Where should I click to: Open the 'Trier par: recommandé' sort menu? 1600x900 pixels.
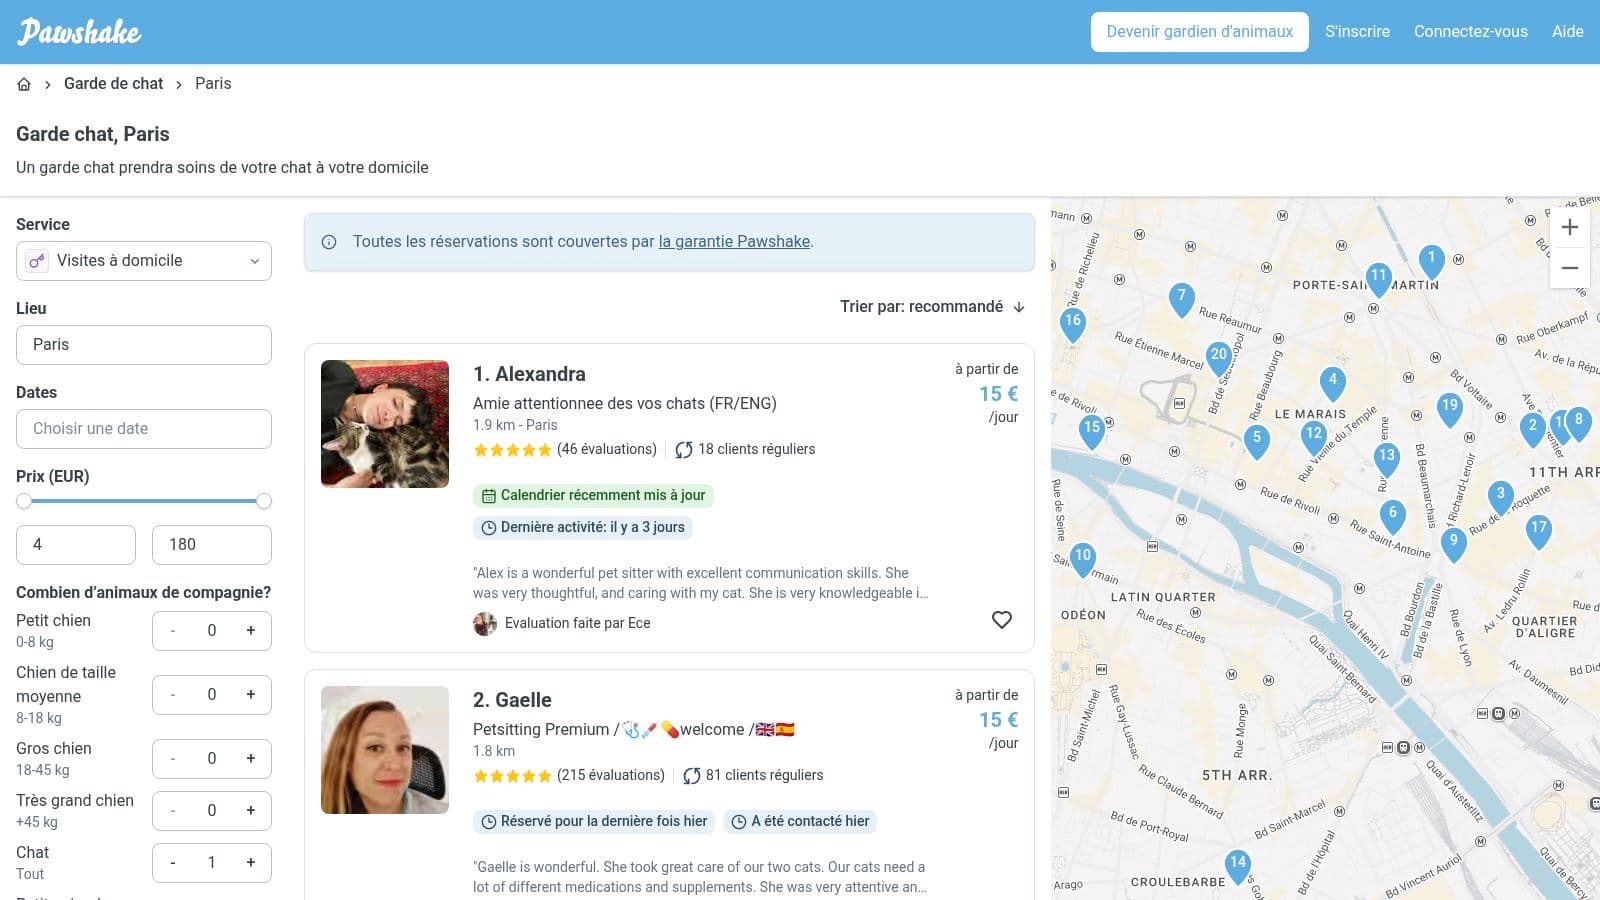pyautogui.click(x=931, y=307)
